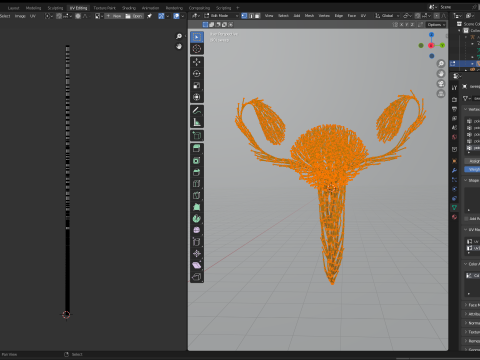Switch to the Texture Paint workspace tab
Viewport: 480px width, 360px height.
(104, 8)
